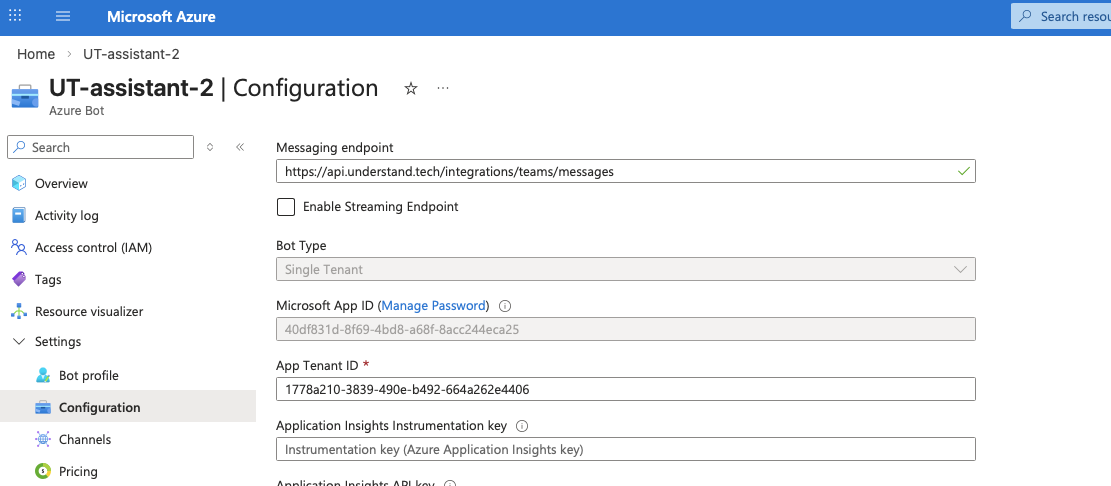Click the Access control (IAM) people icon
This screenshot has width=1111, height=486.
(x=18, y=247)
